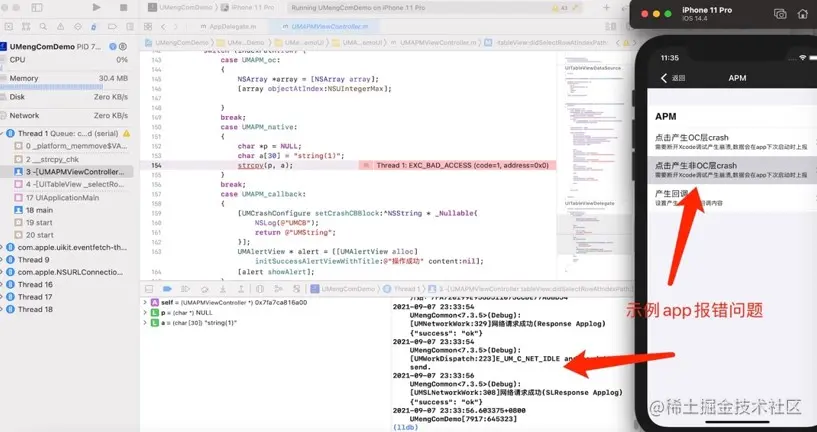817x432 pixels.
Task: Choose the iPhone 11 Pro run destination
Action: (248, 8)
